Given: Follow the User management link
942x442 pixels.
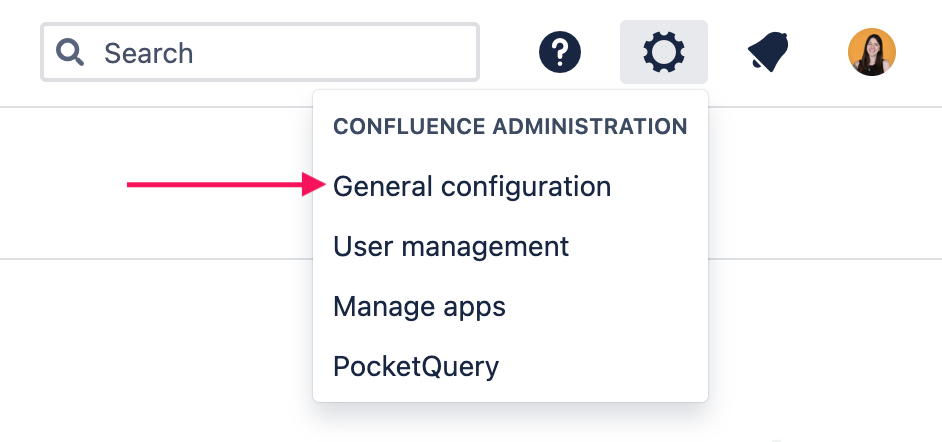Looking at the screenshot, I should click(x=451, y=247).
